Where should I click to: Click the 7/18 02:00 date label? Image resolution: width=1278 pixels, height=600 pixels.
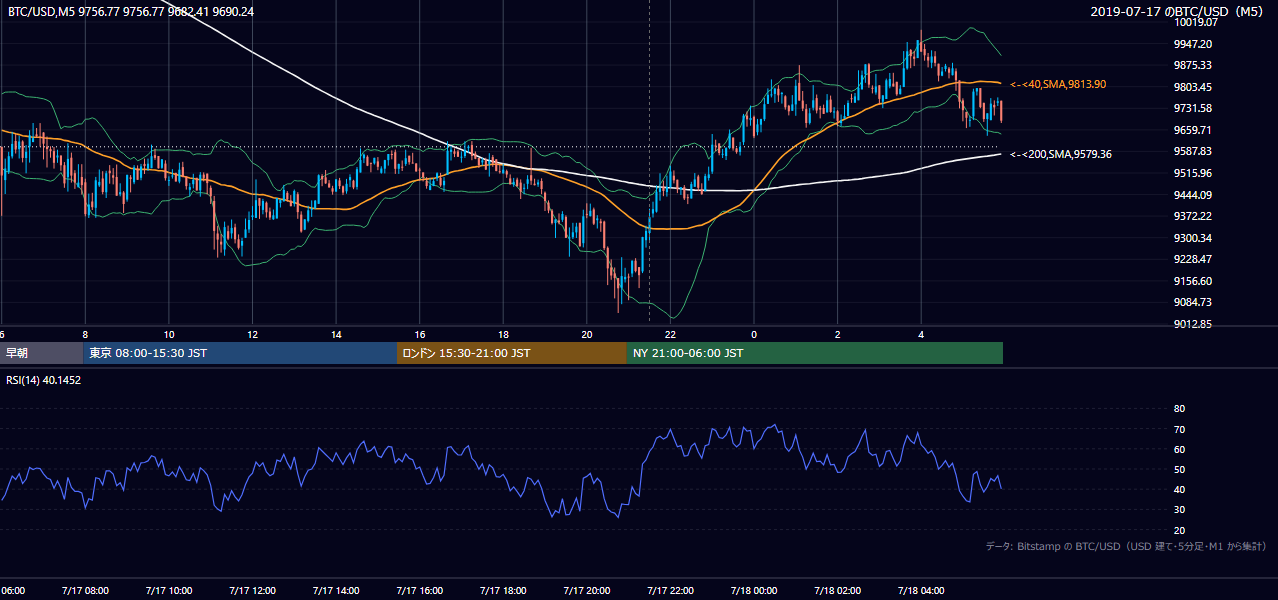pos(837,591)
